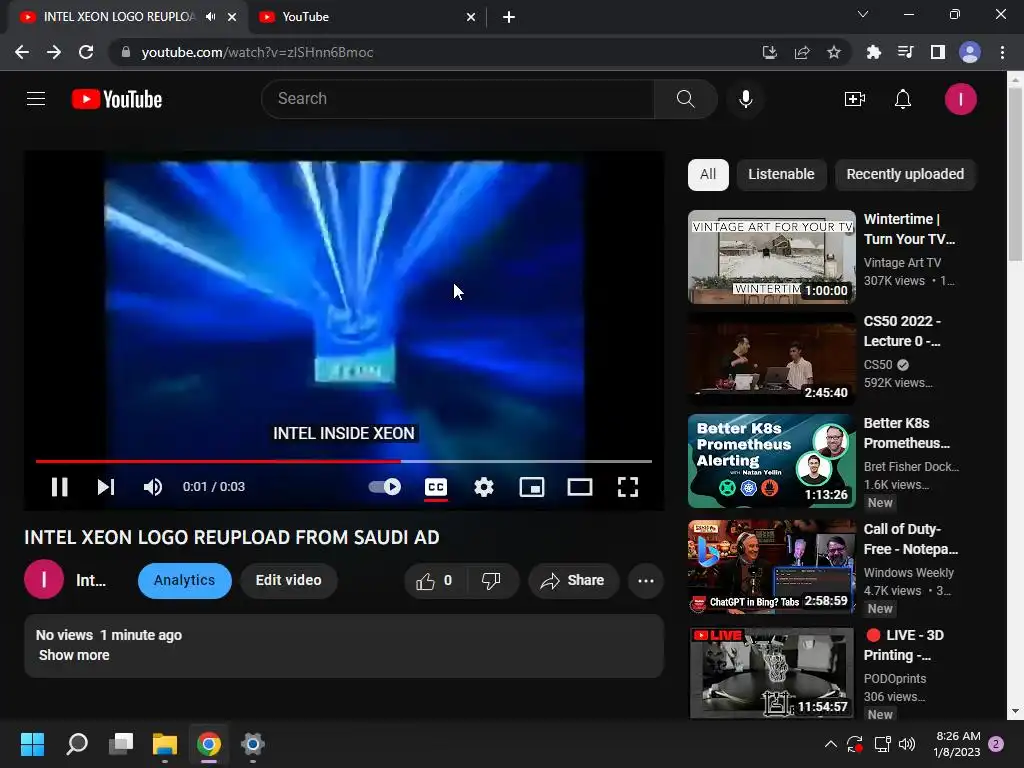Image resolution: width=1024 pixels, height=768 pixels.
Task: Open the Create video camera icon
Action: click(854, 99)
